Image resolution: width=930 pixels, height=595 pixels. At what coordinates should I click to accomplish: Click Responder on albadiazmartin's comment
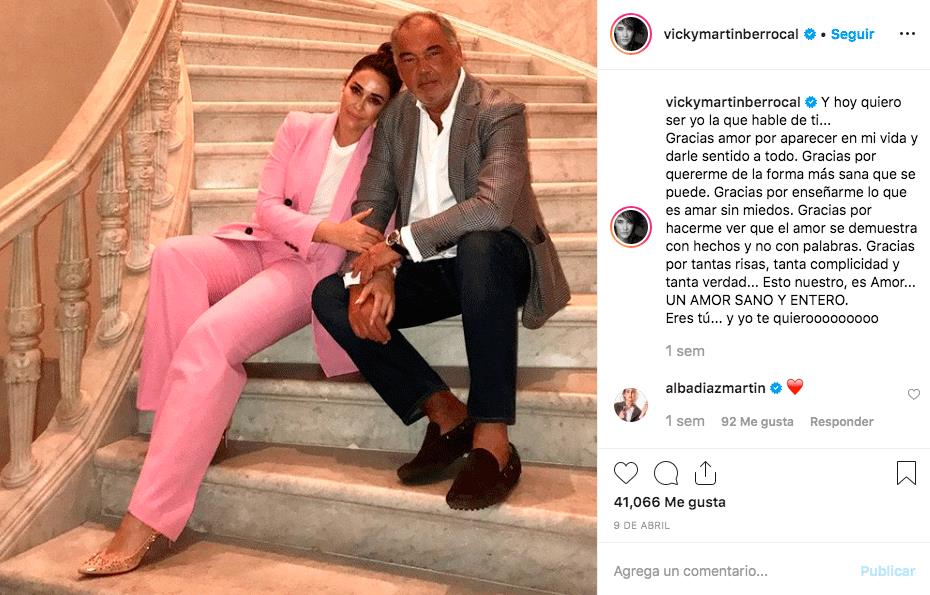(841, 422)
